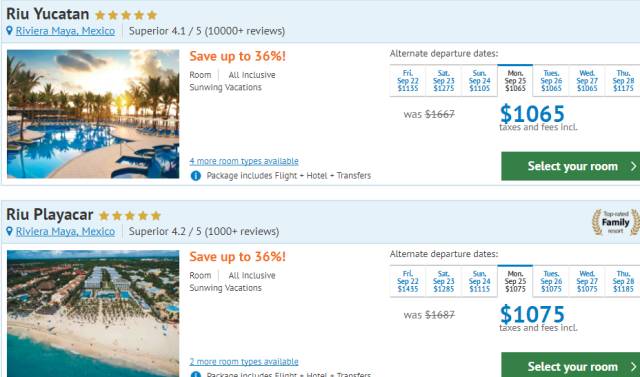Screen dimensions: 640x377
Task: Click the Riu Playacar star rating
Action: click(x=130, y=216)
